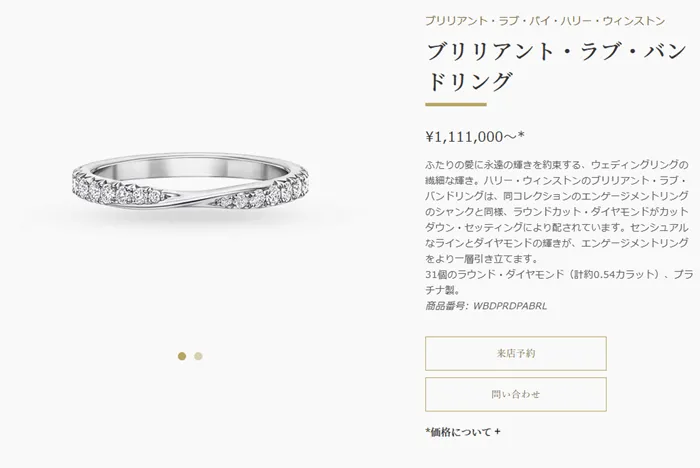Image resolution: width=700 pixels, height=468 pixels.
Task: Click the plus sign next to 価格について
Action: 497,432
